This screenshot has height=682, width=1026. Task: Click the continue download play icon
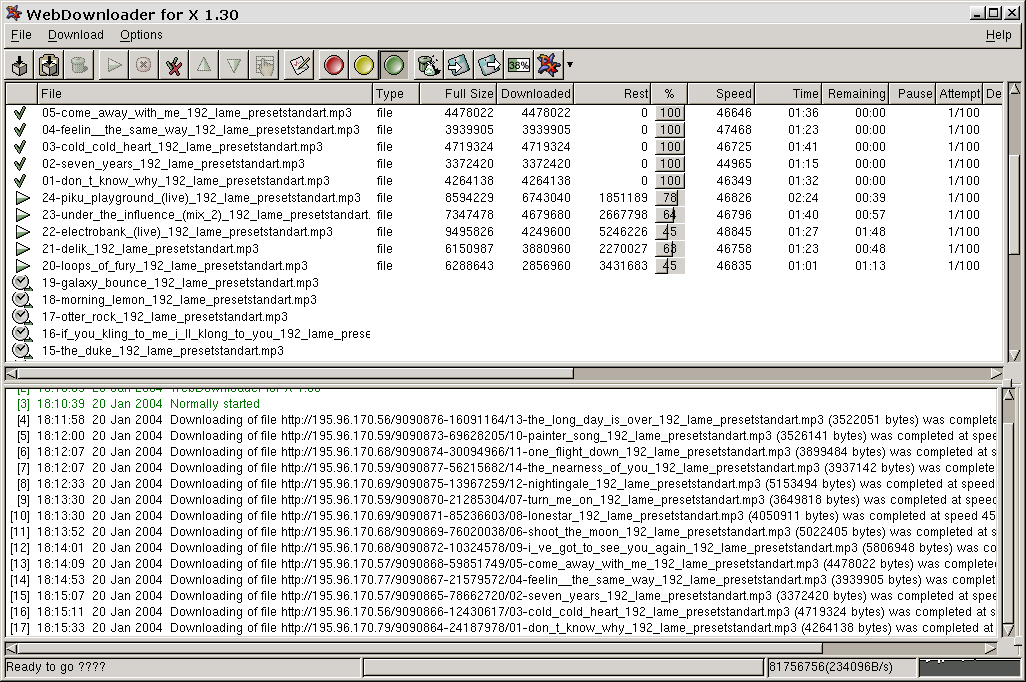pos(115,65)
